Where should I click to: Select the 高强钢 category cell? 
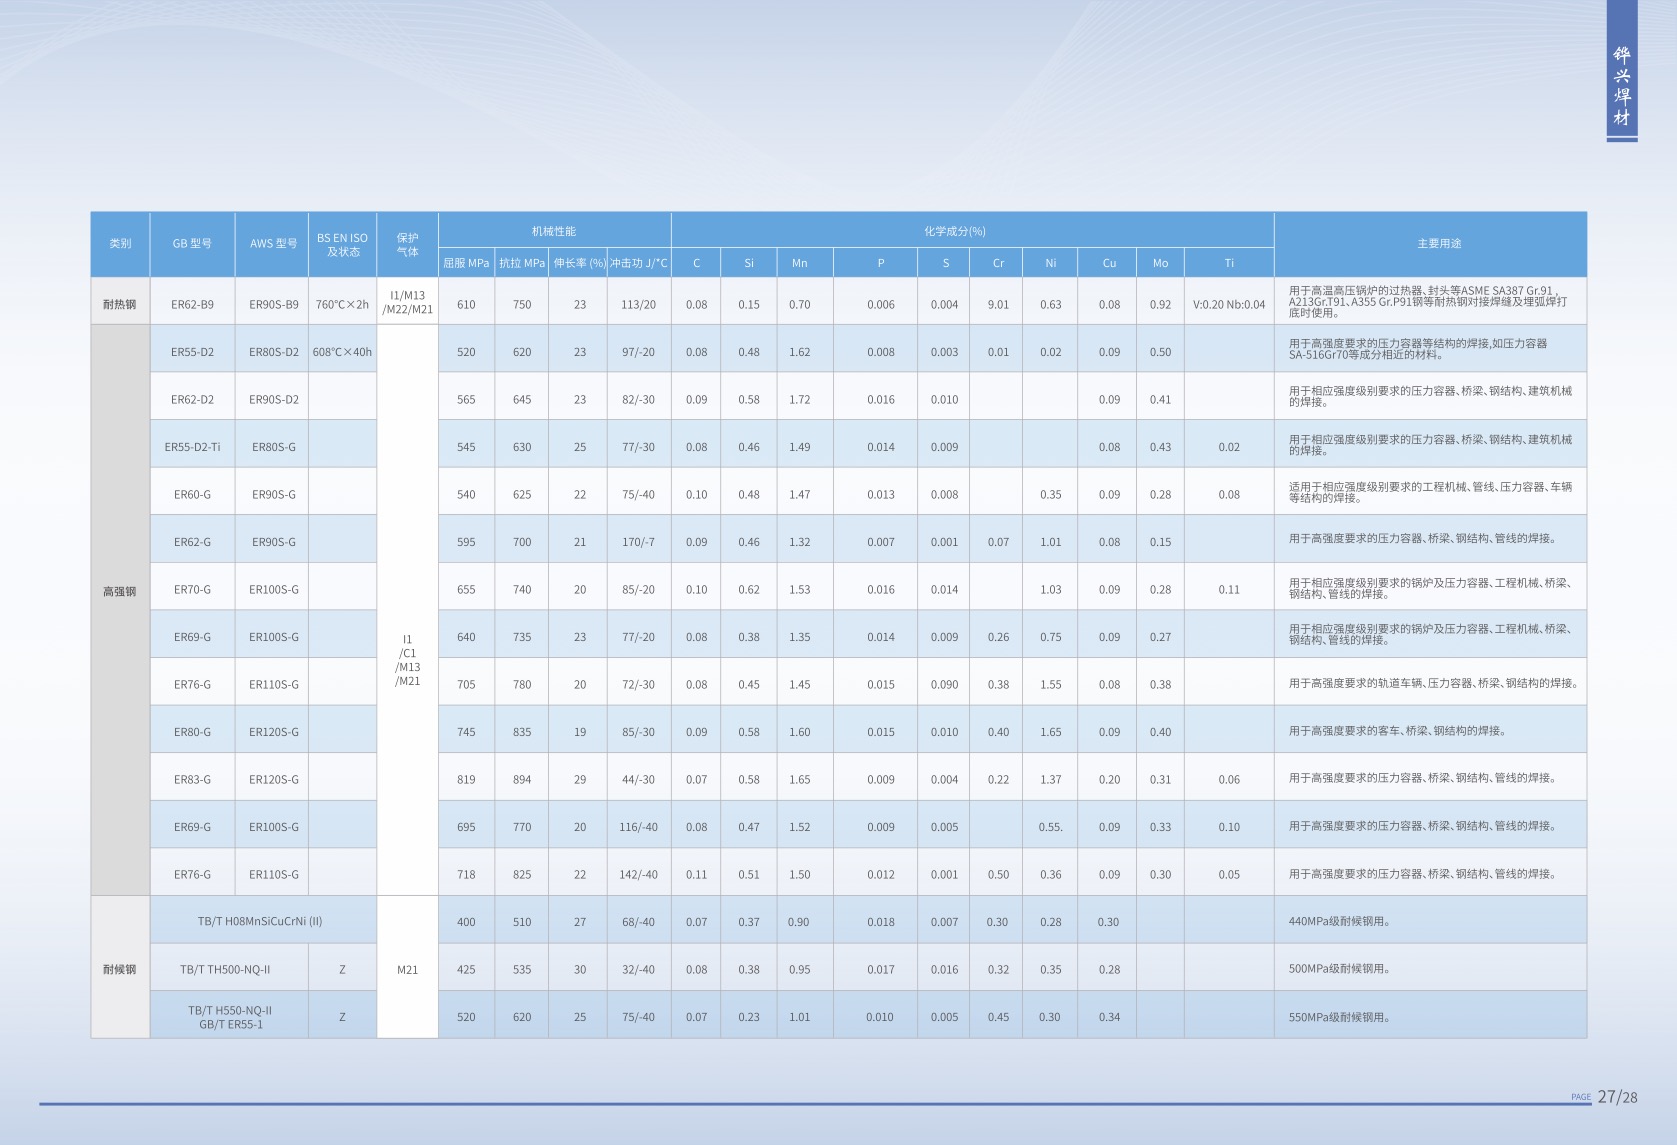120,592
